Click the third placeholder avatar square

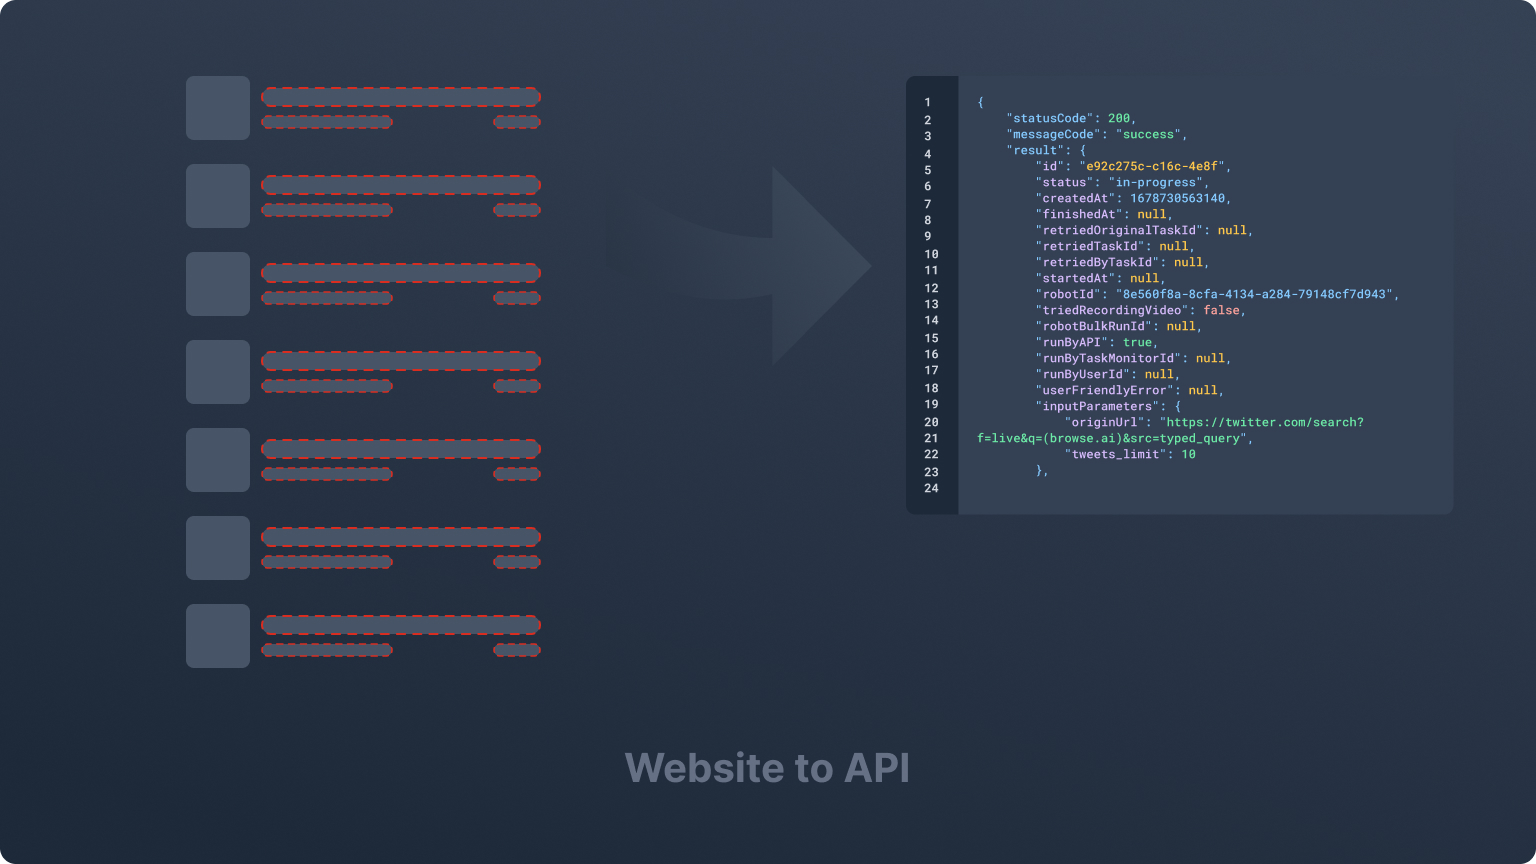pyautogui.click(x=217, y=283)
